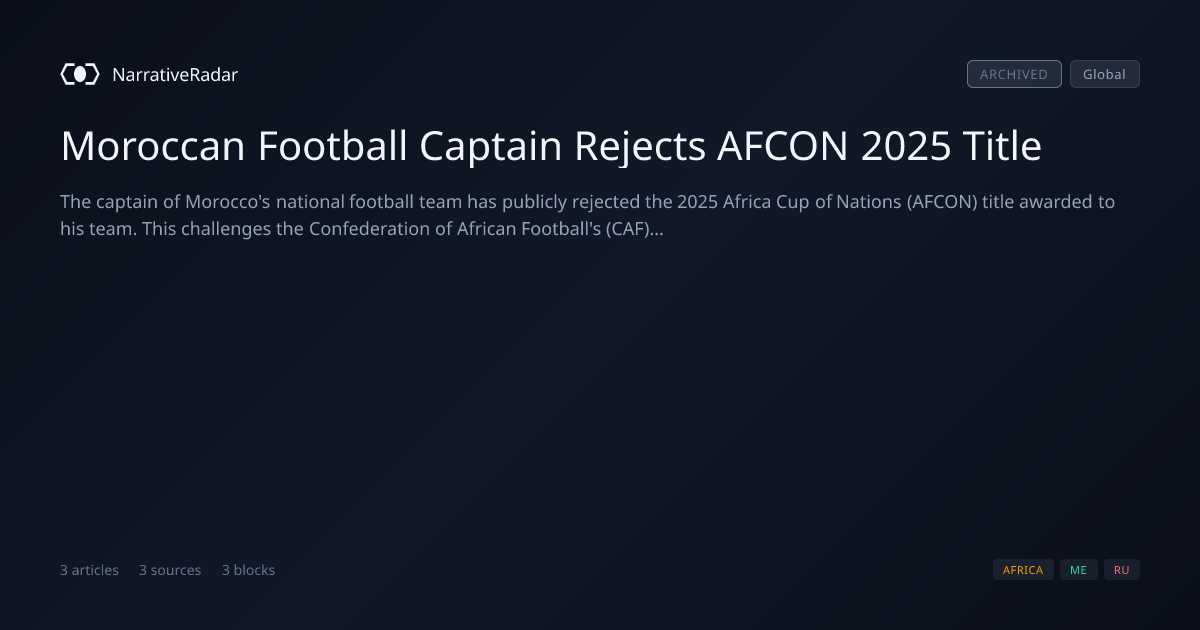This screenshot has width=1200, height=630.
Task: Click the NarrativeRadar logo icon
Action: 80,74
